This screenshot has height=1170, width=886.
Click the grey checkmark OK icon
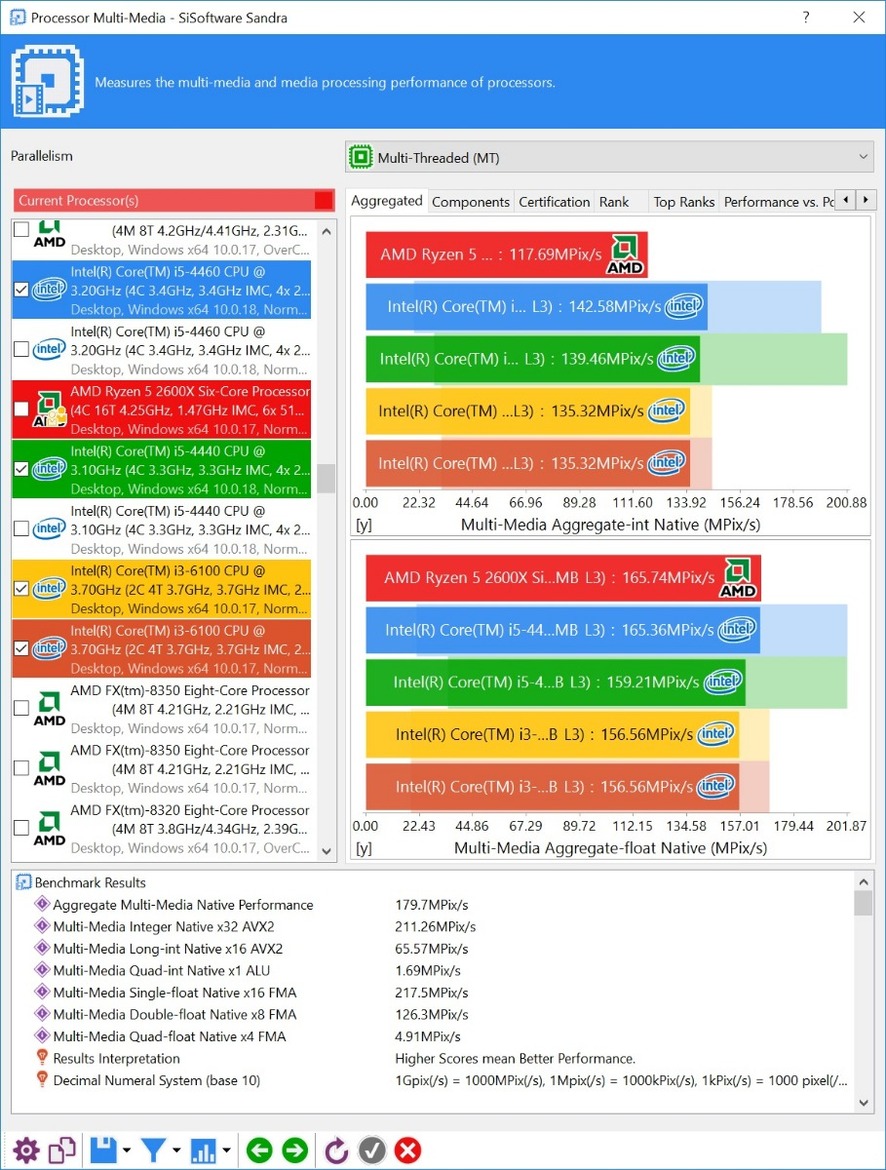372,1150
